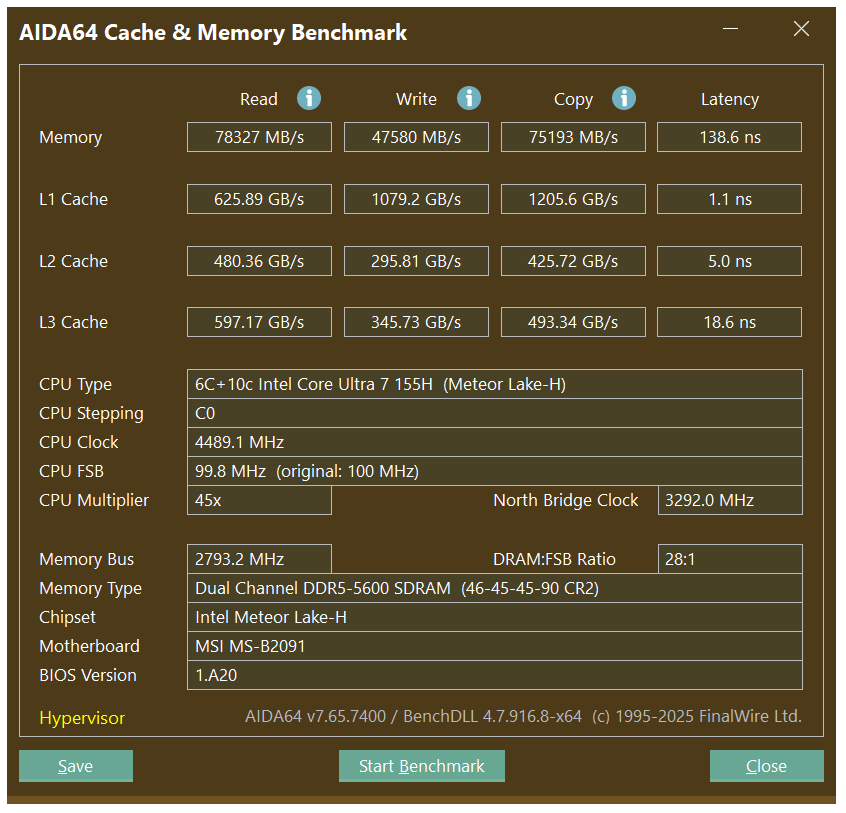Click the CPU FSB field 99.8 MHz
Screen dimensions: 846x813
click(x=495, y=472)
